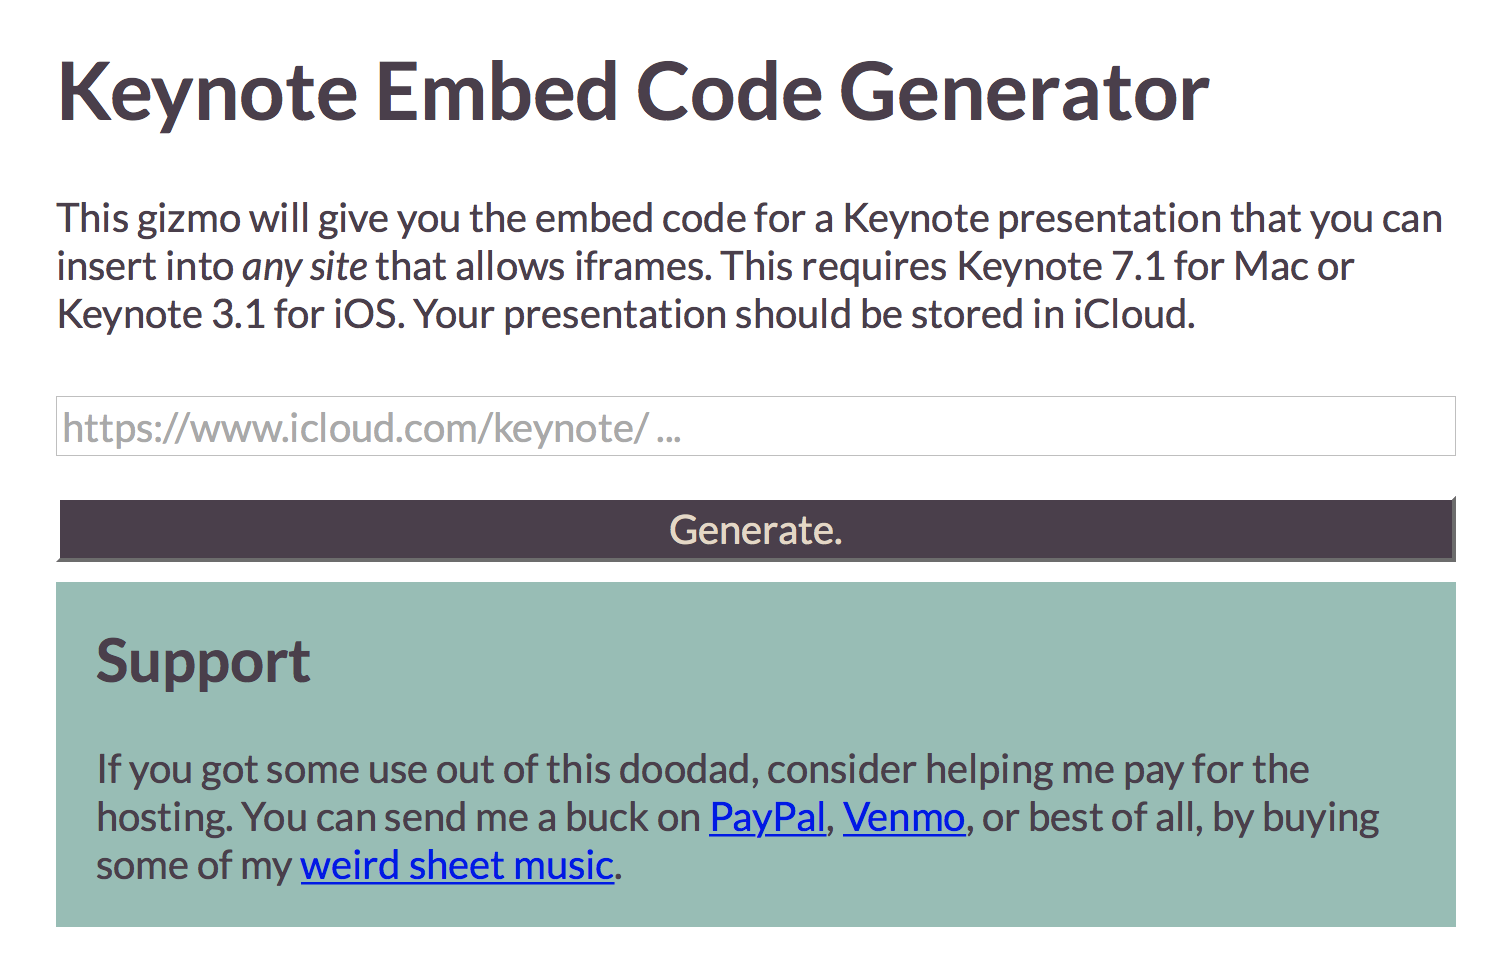
Task: Visit the weird sheet music link
Action: coord(457,866)
